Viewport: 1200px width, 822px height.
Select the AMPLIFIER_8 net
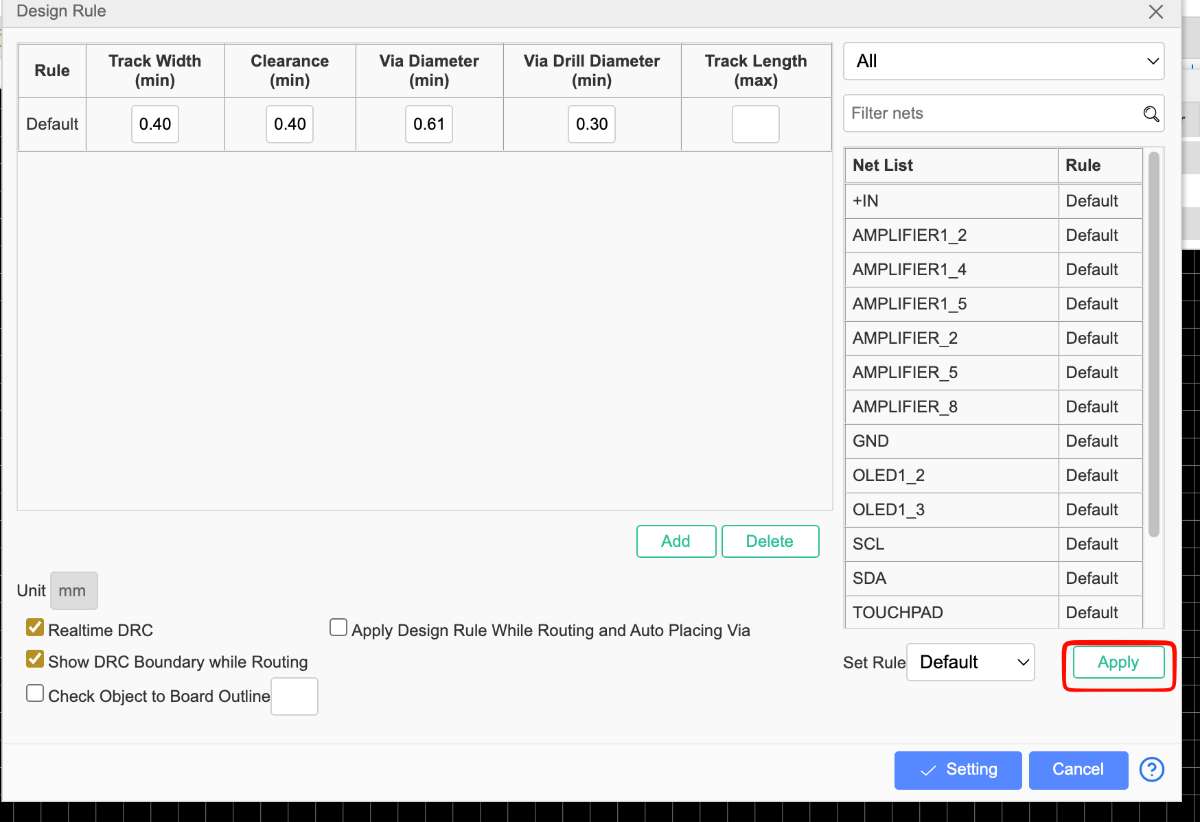point(951,407)
